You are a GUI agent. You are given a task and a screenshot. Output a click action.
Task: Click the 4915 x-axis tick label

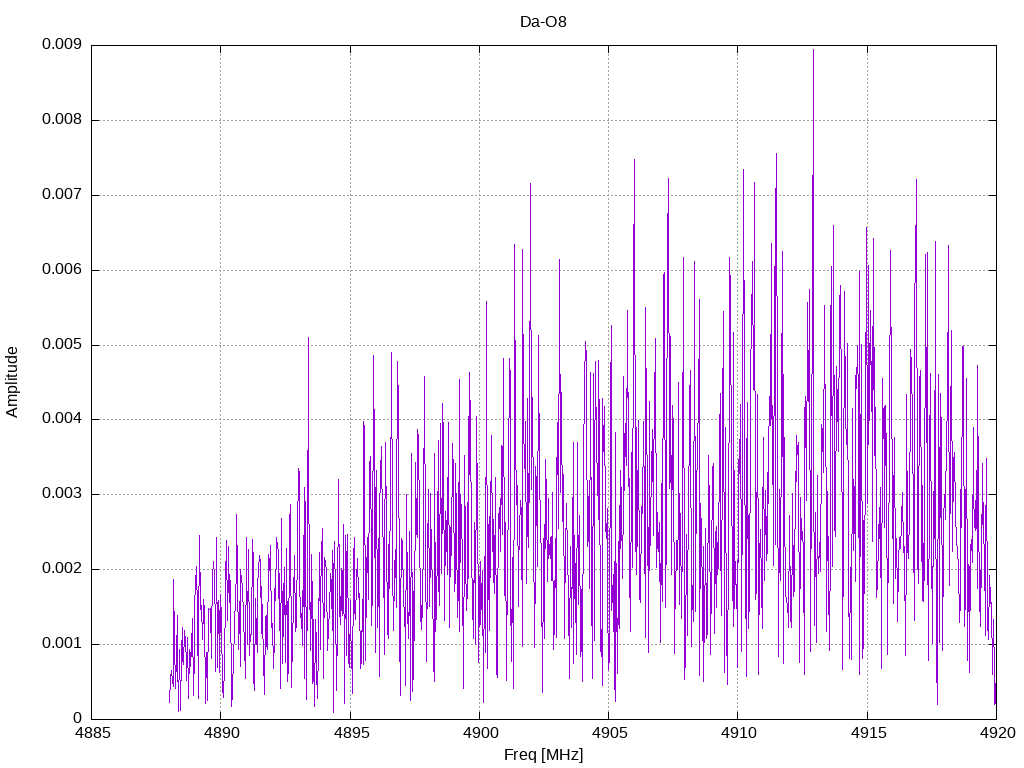pyautogui.click(x=868, y=733)
